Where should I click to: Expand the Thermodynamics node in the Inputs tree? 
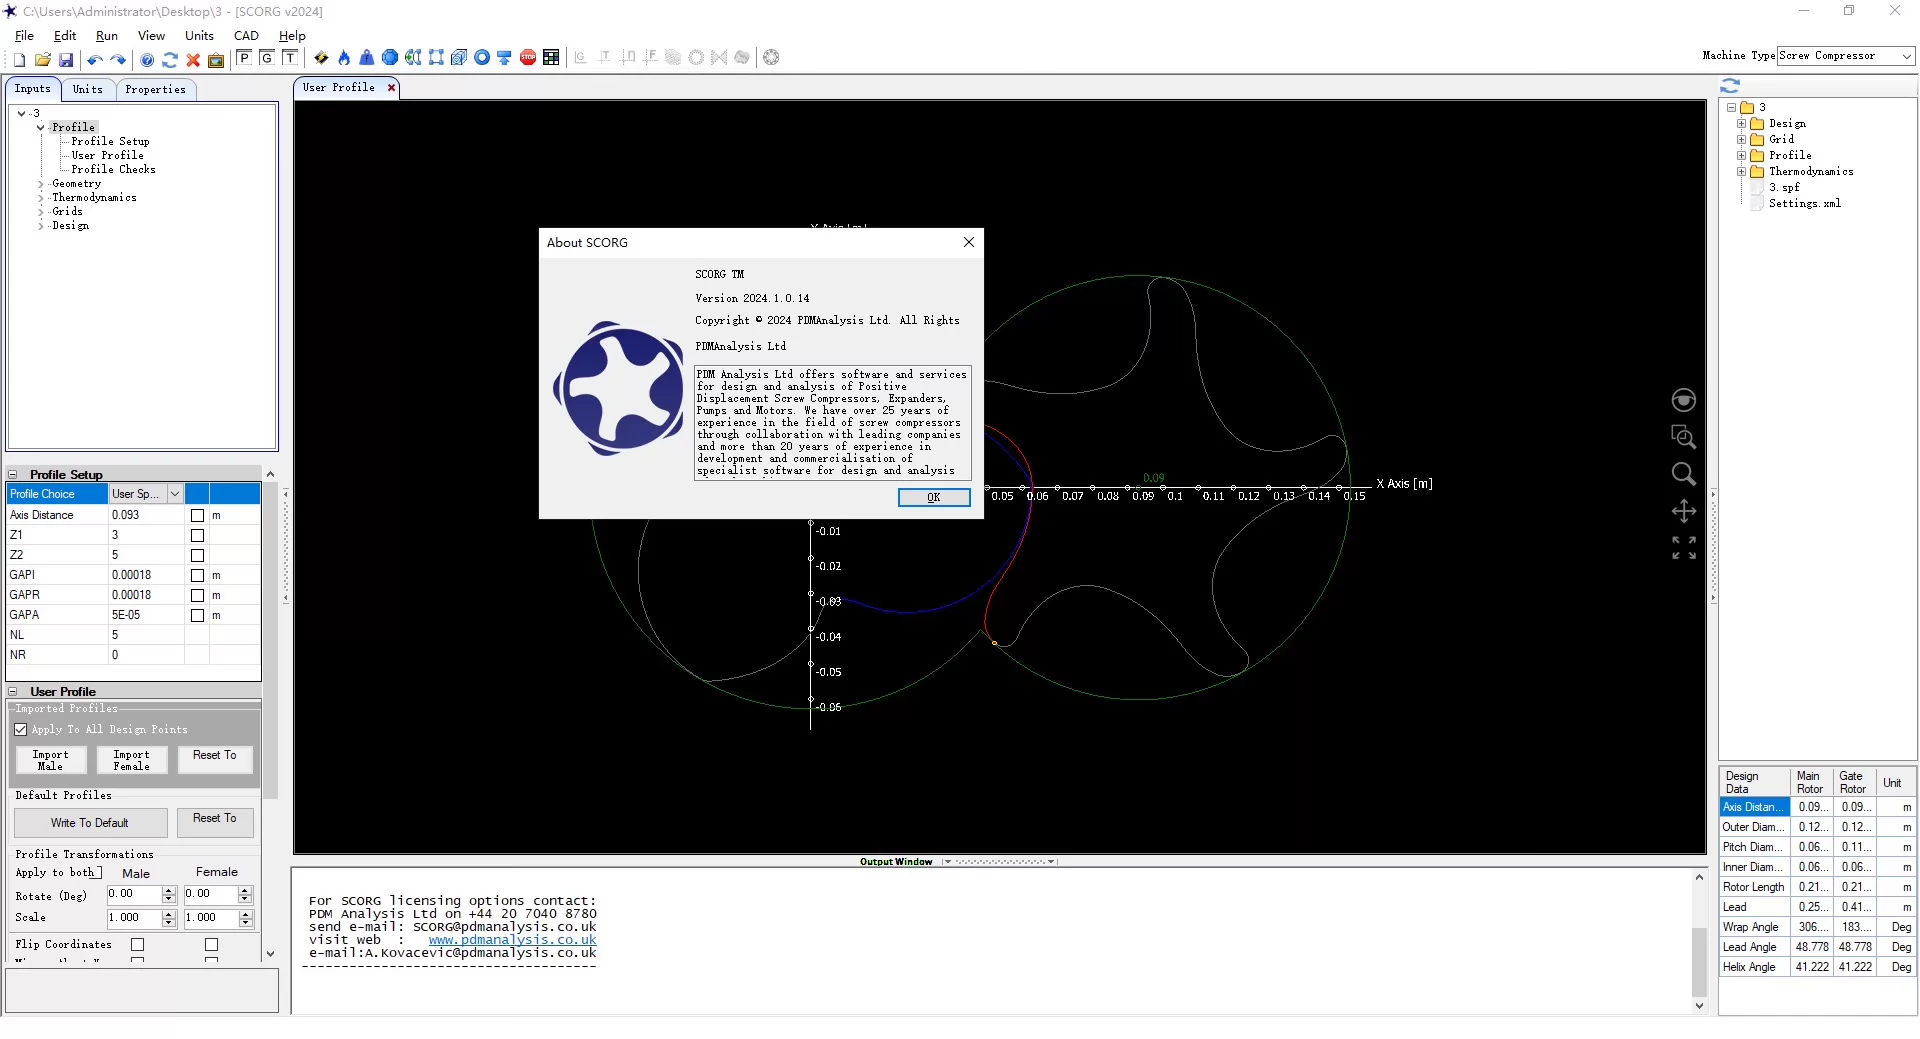41,198
